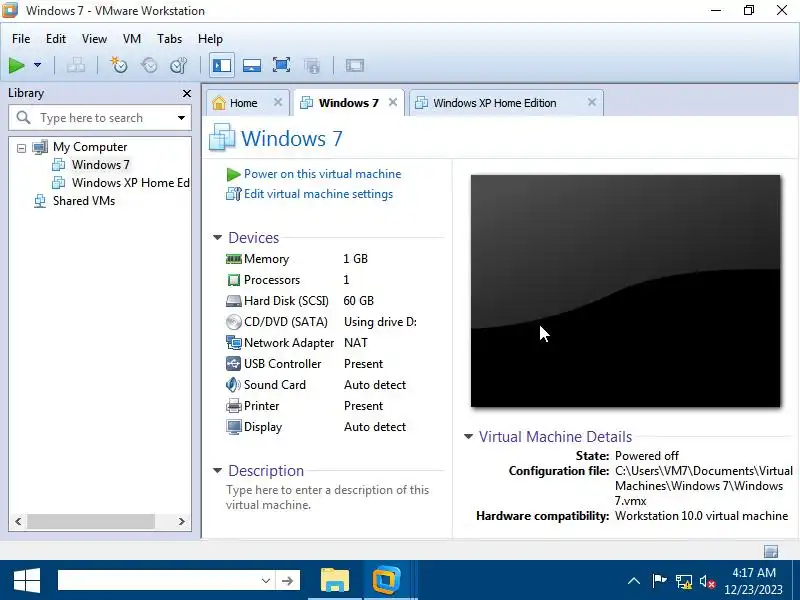
Task: Open the Edit menu
Action: click(56, 39)
